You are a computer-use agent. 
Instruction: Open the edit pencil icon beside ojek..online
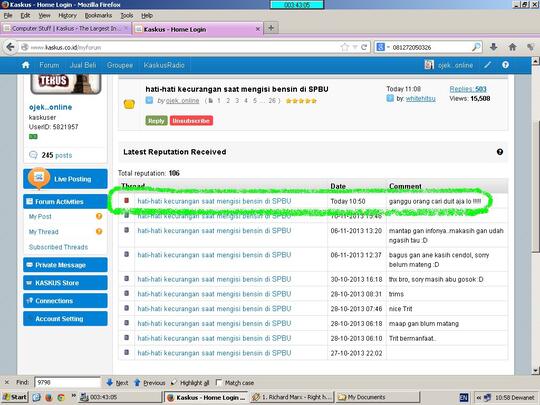tap(488, 65)
